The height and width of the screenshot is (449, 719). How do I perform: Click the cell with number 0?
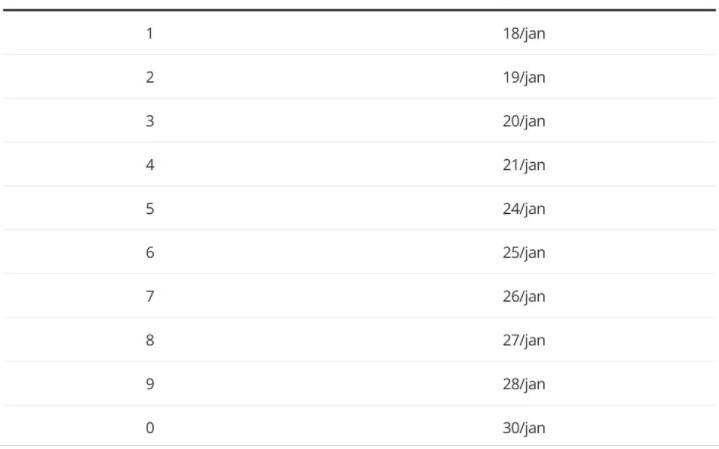pos(150,428)
